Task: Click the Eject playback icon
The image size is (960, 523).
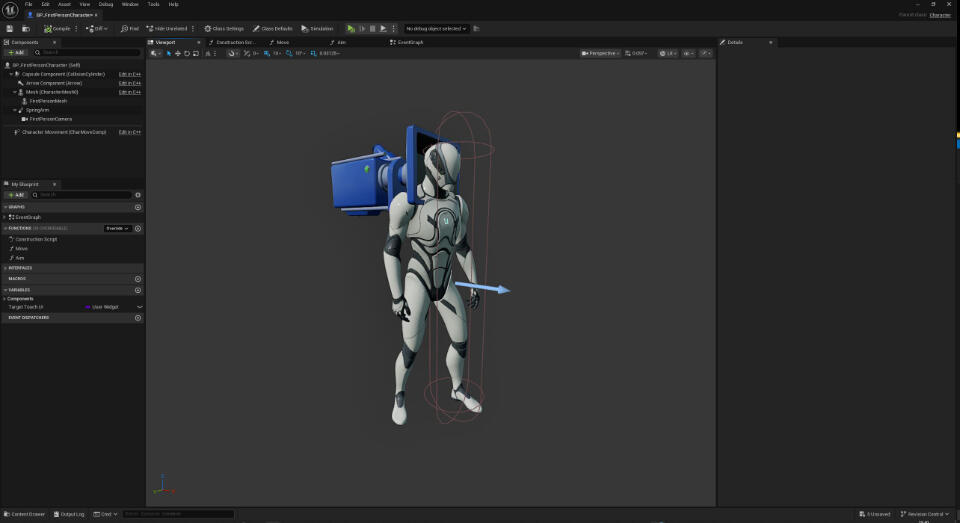Action: tap(383, 29)
